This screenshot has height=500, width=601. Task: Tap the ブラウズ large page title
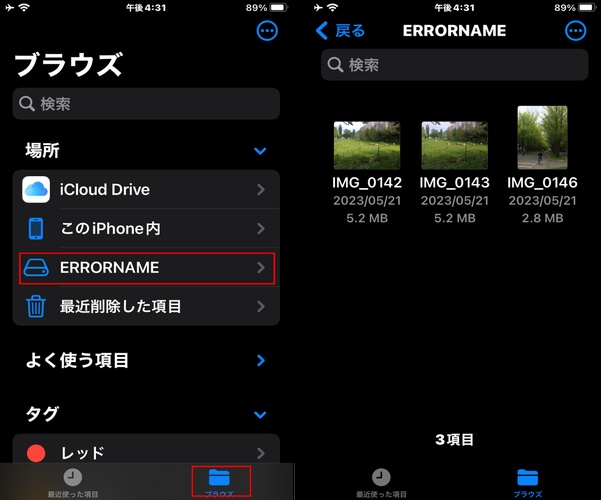(x=69, y=65)
